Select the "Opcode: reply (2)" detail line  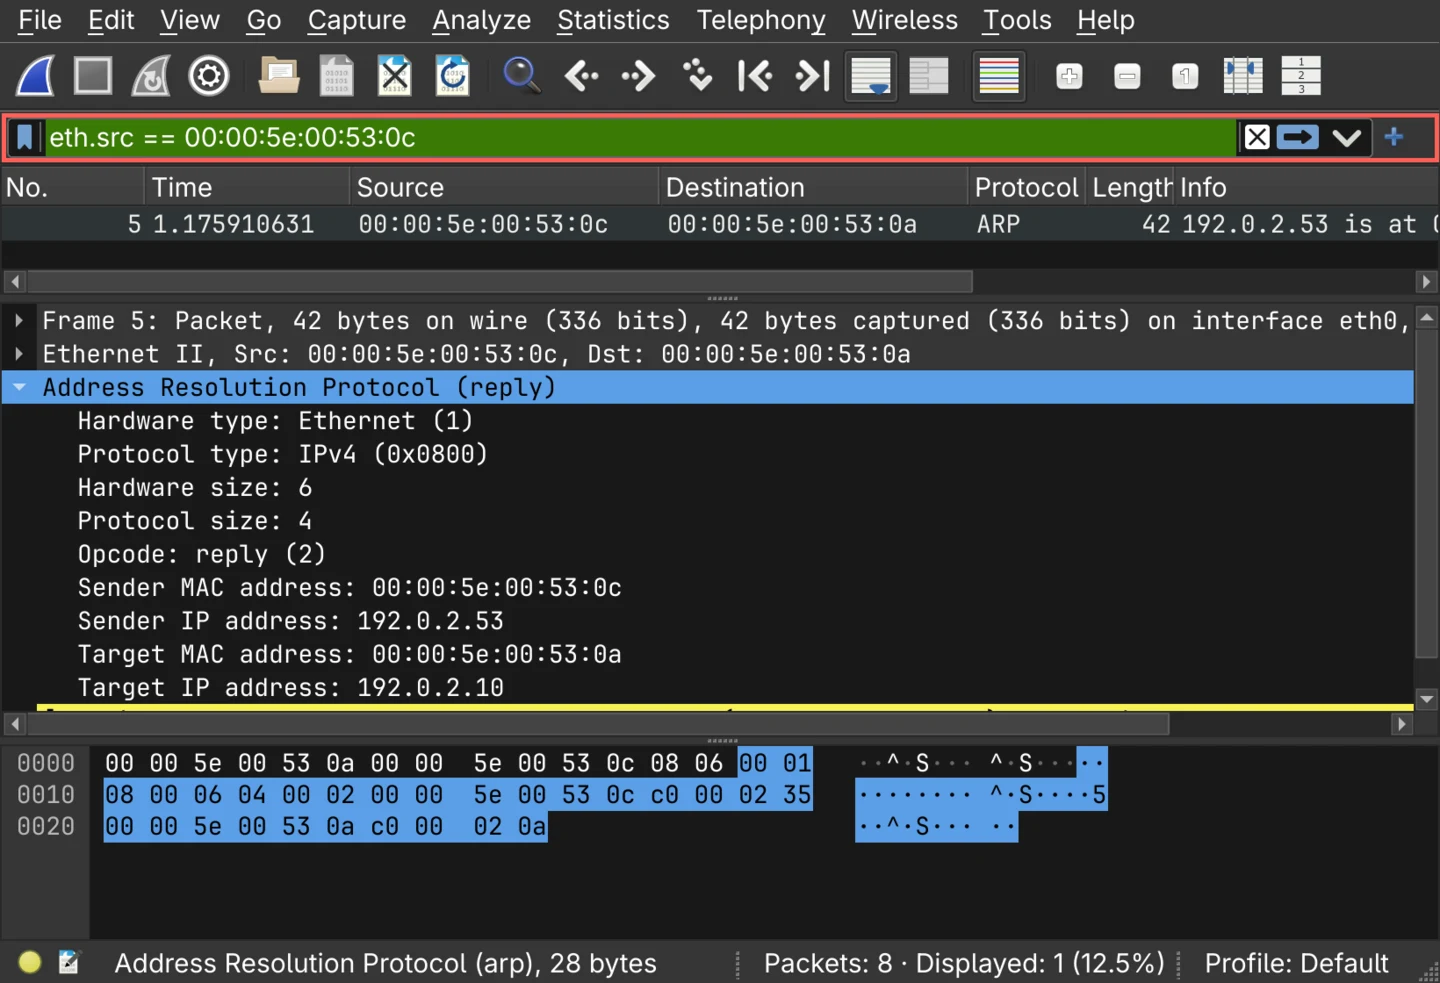click(x=201, y=554)
